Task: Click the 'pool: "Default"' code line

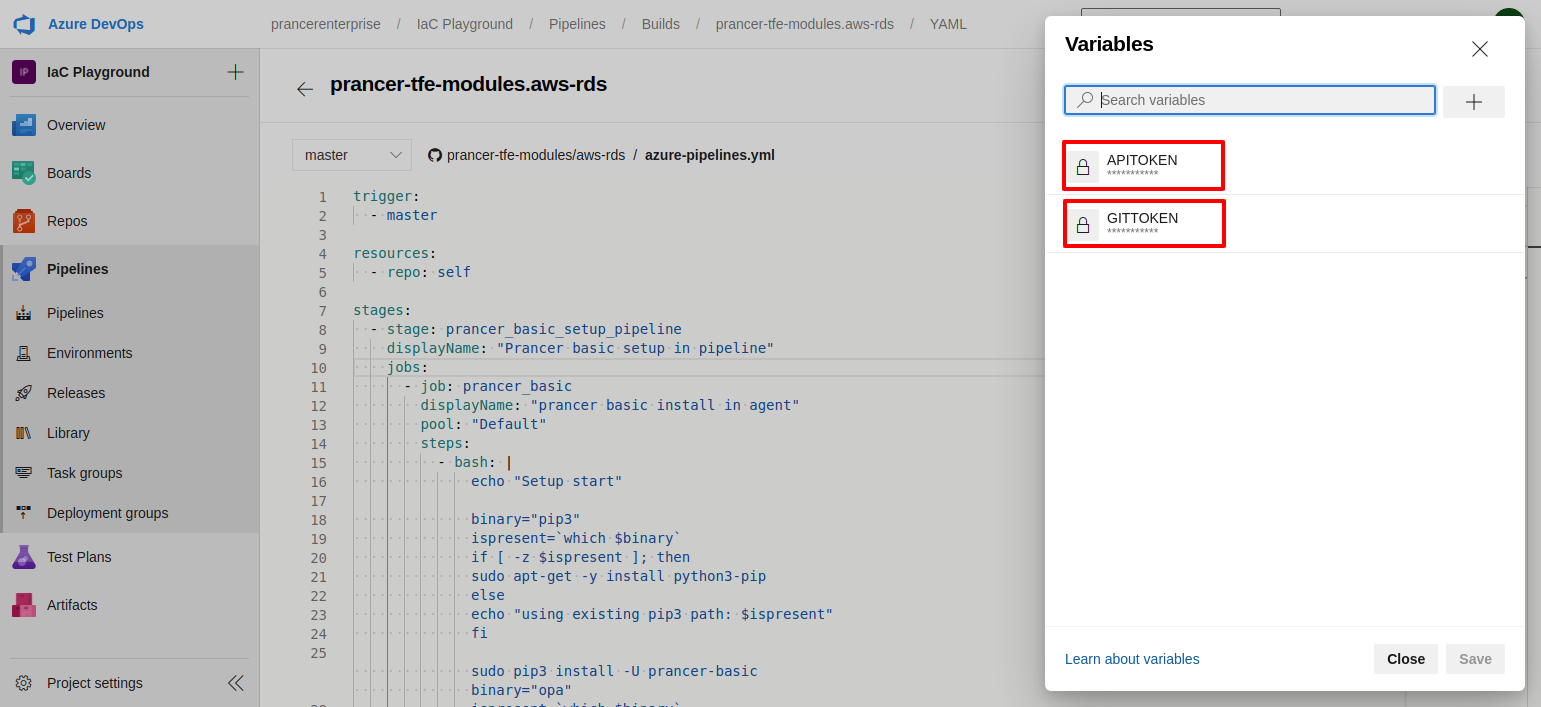Action: click(x=483, y=425)
